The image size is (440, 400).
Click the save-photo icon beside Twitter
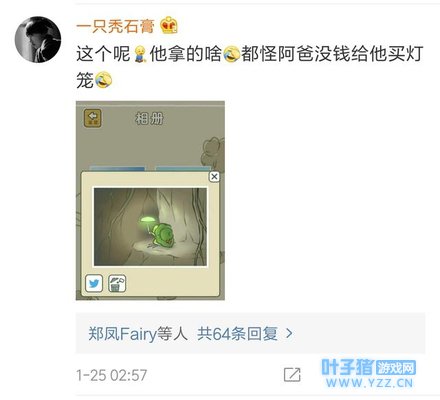click(x=117, y=283)
